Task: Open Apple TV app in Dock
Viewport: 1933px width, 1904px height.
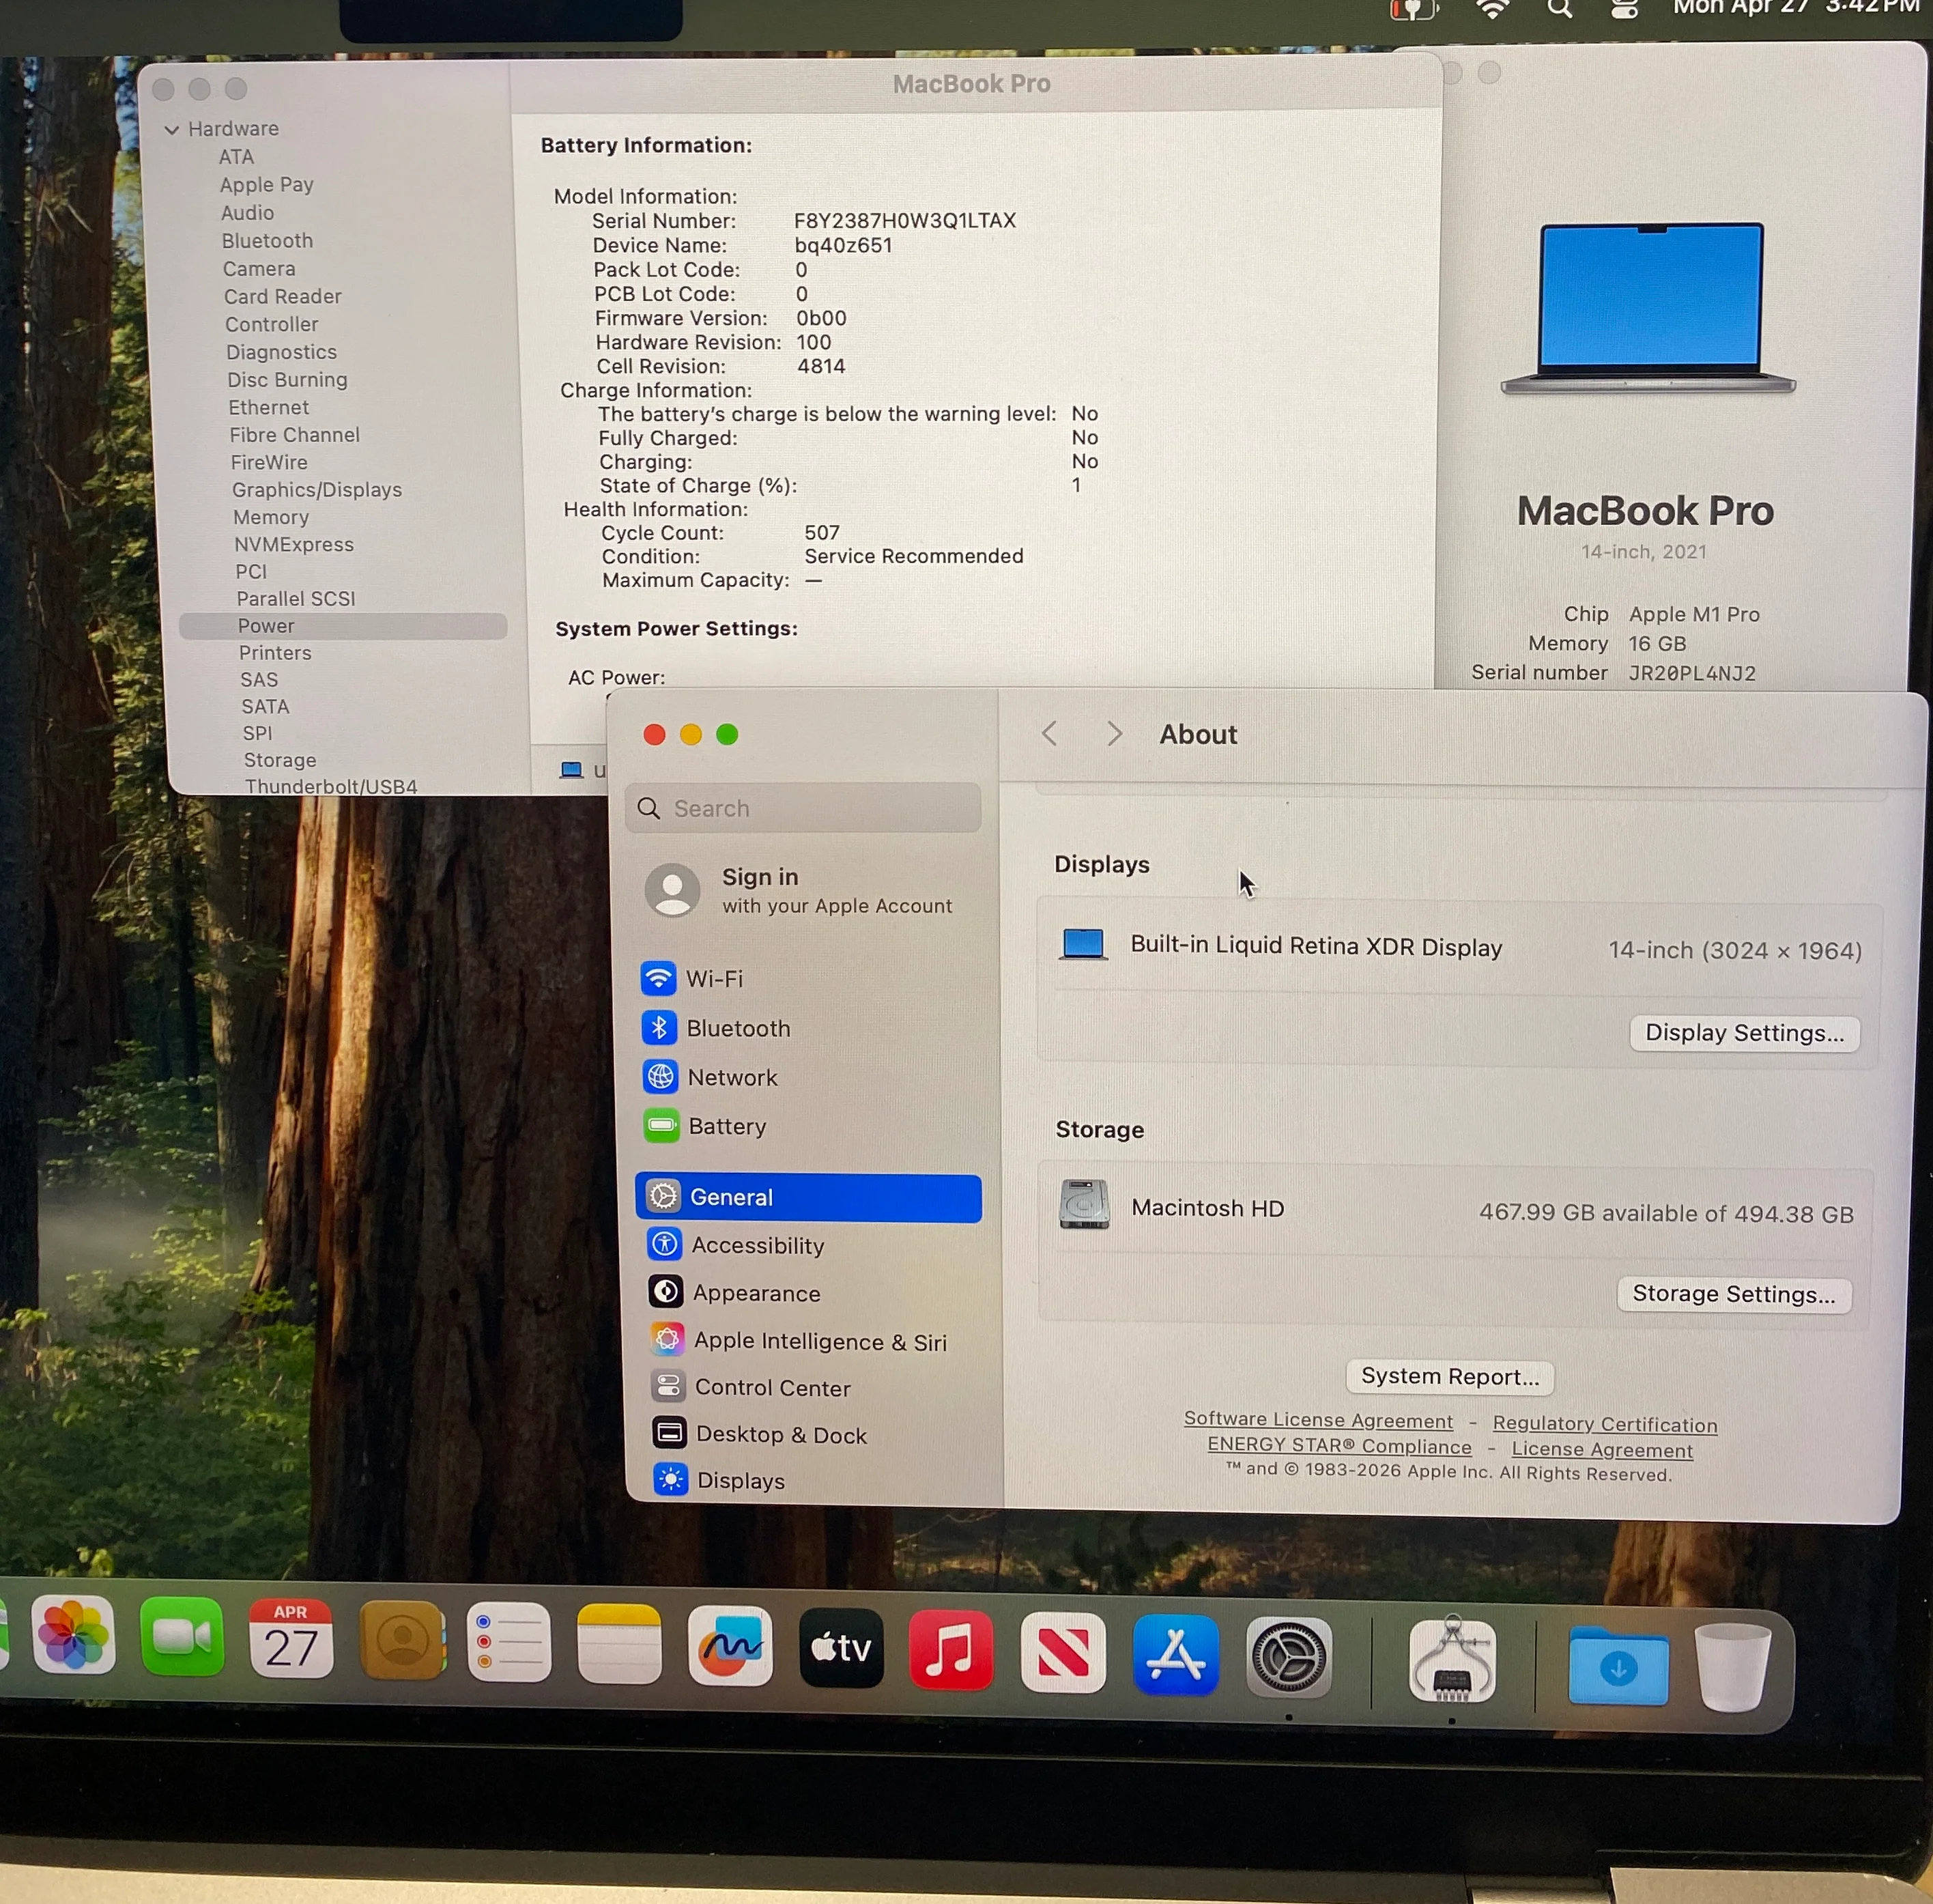Action: click(x=841, y=1648)
